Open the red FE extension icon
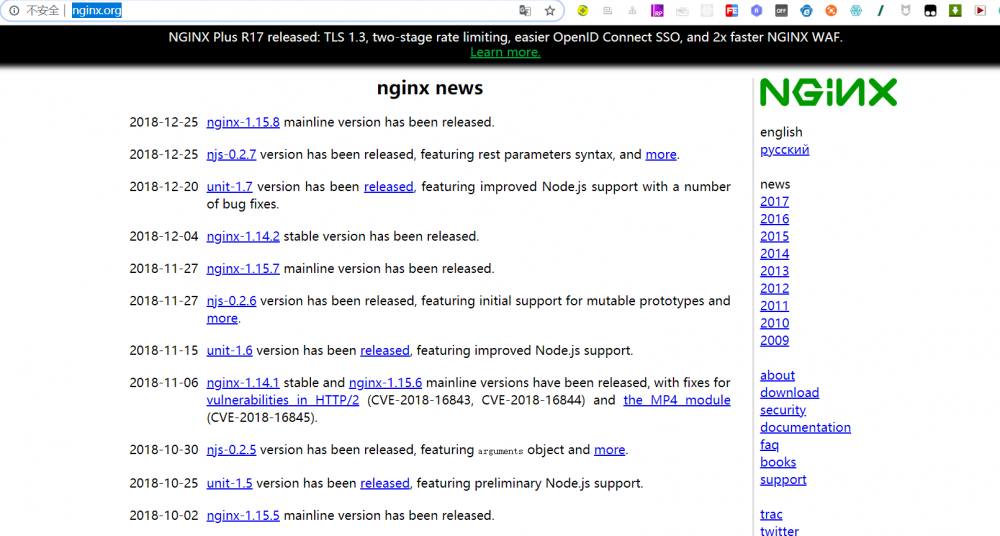1000x536 pixels. click(x=732, y=10)
